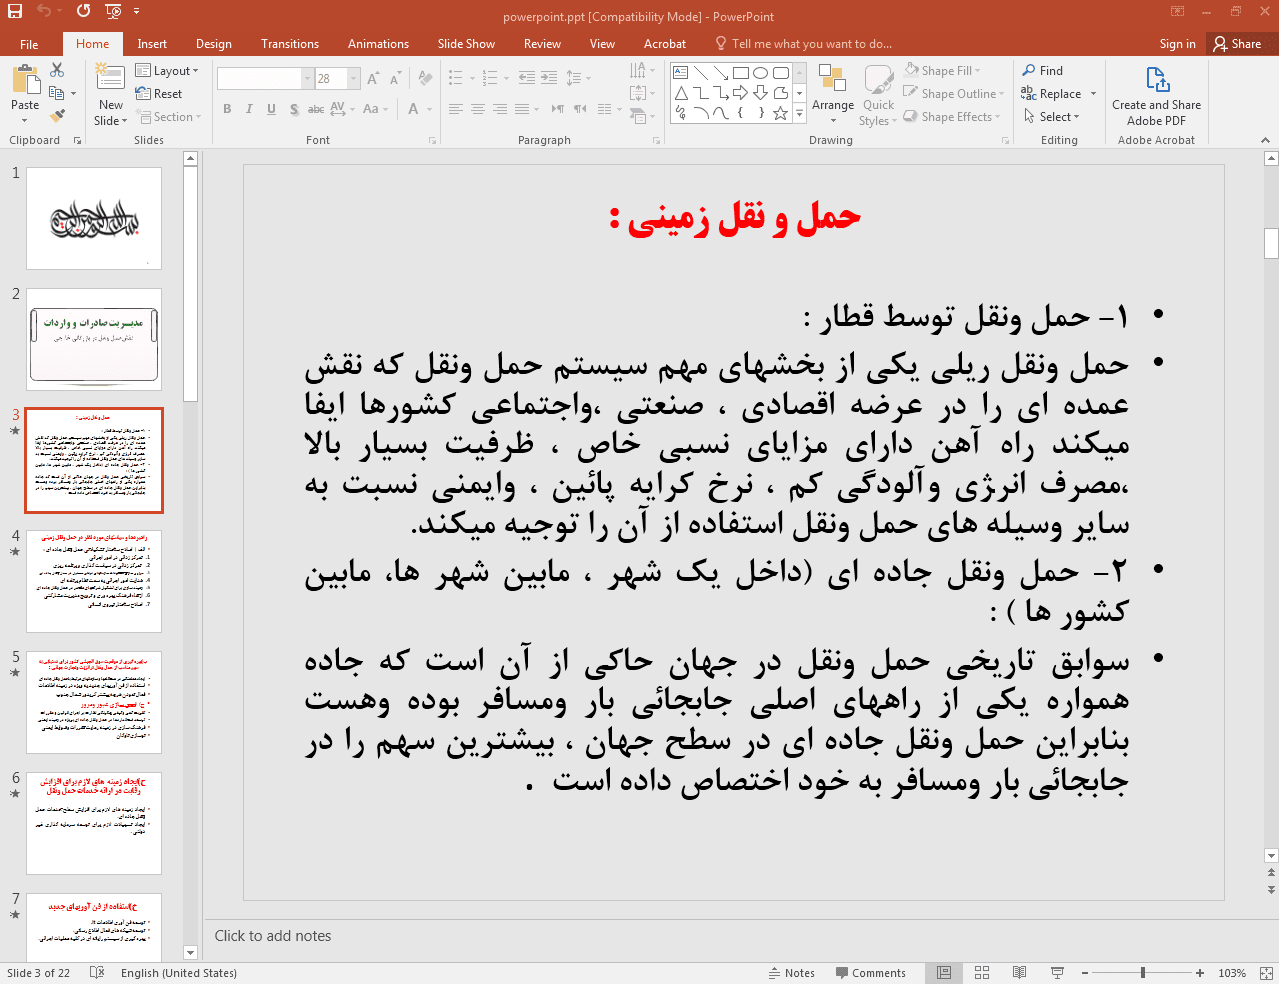Click the Share button
Viewport: 1279px width, 984px height.
point(1237,44)
